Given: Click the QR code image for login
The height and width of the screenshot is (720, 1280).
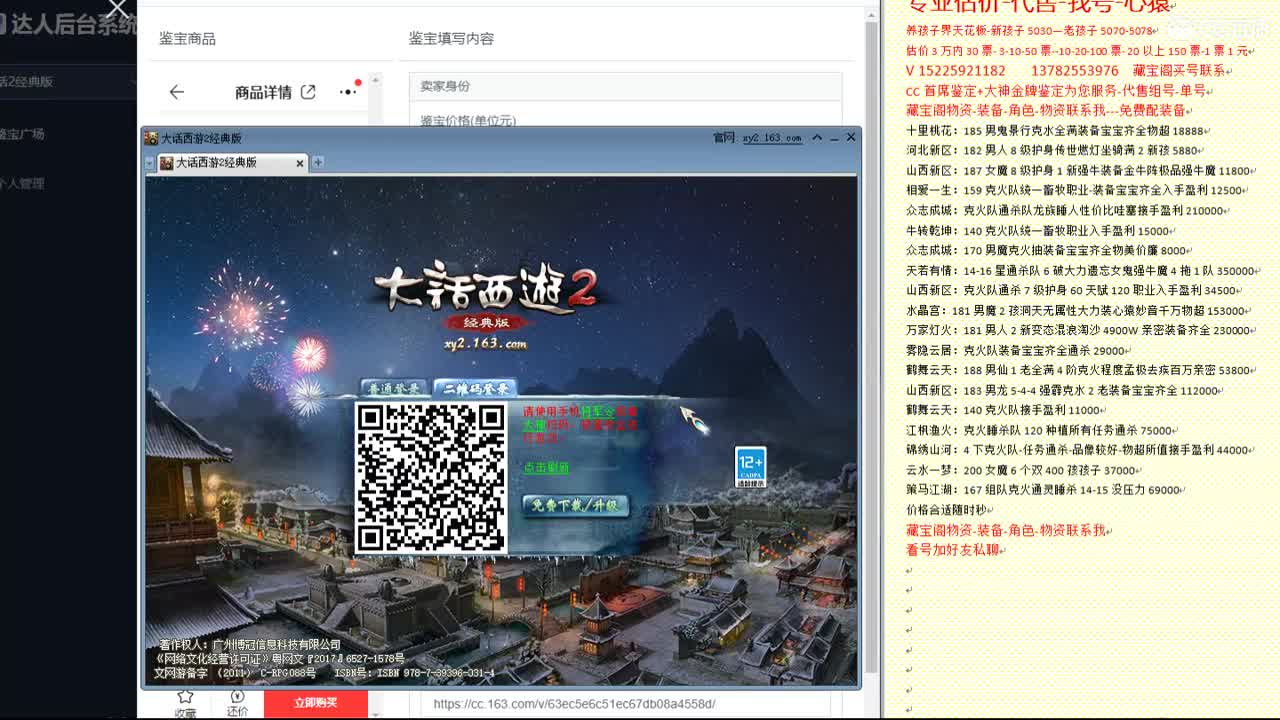Looking at the screenshot, I should 431,477.
